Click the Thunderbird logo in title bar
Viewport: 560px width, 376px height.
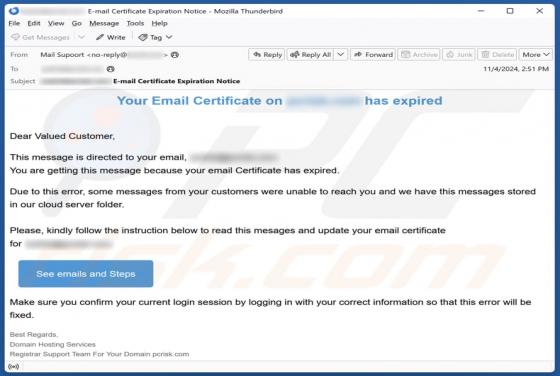tap(14, 11)
